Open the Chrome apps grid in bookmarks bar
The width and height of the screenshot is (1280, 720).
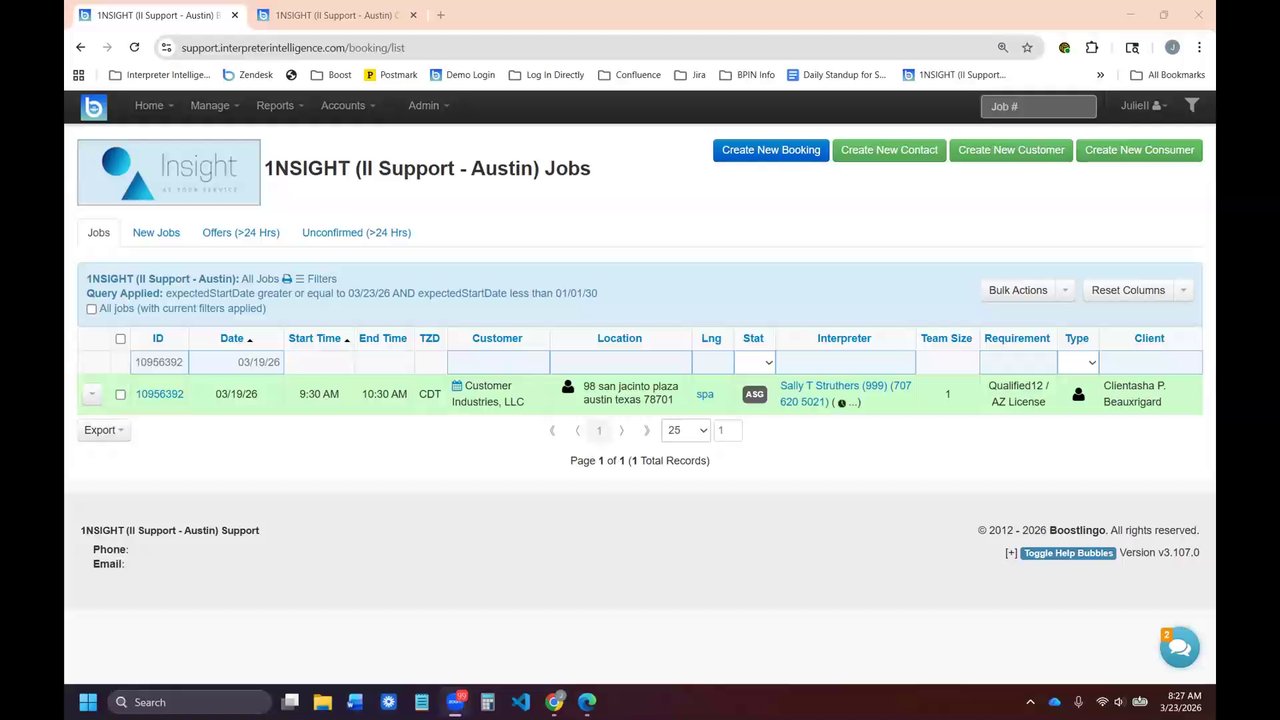pos(79,75)
